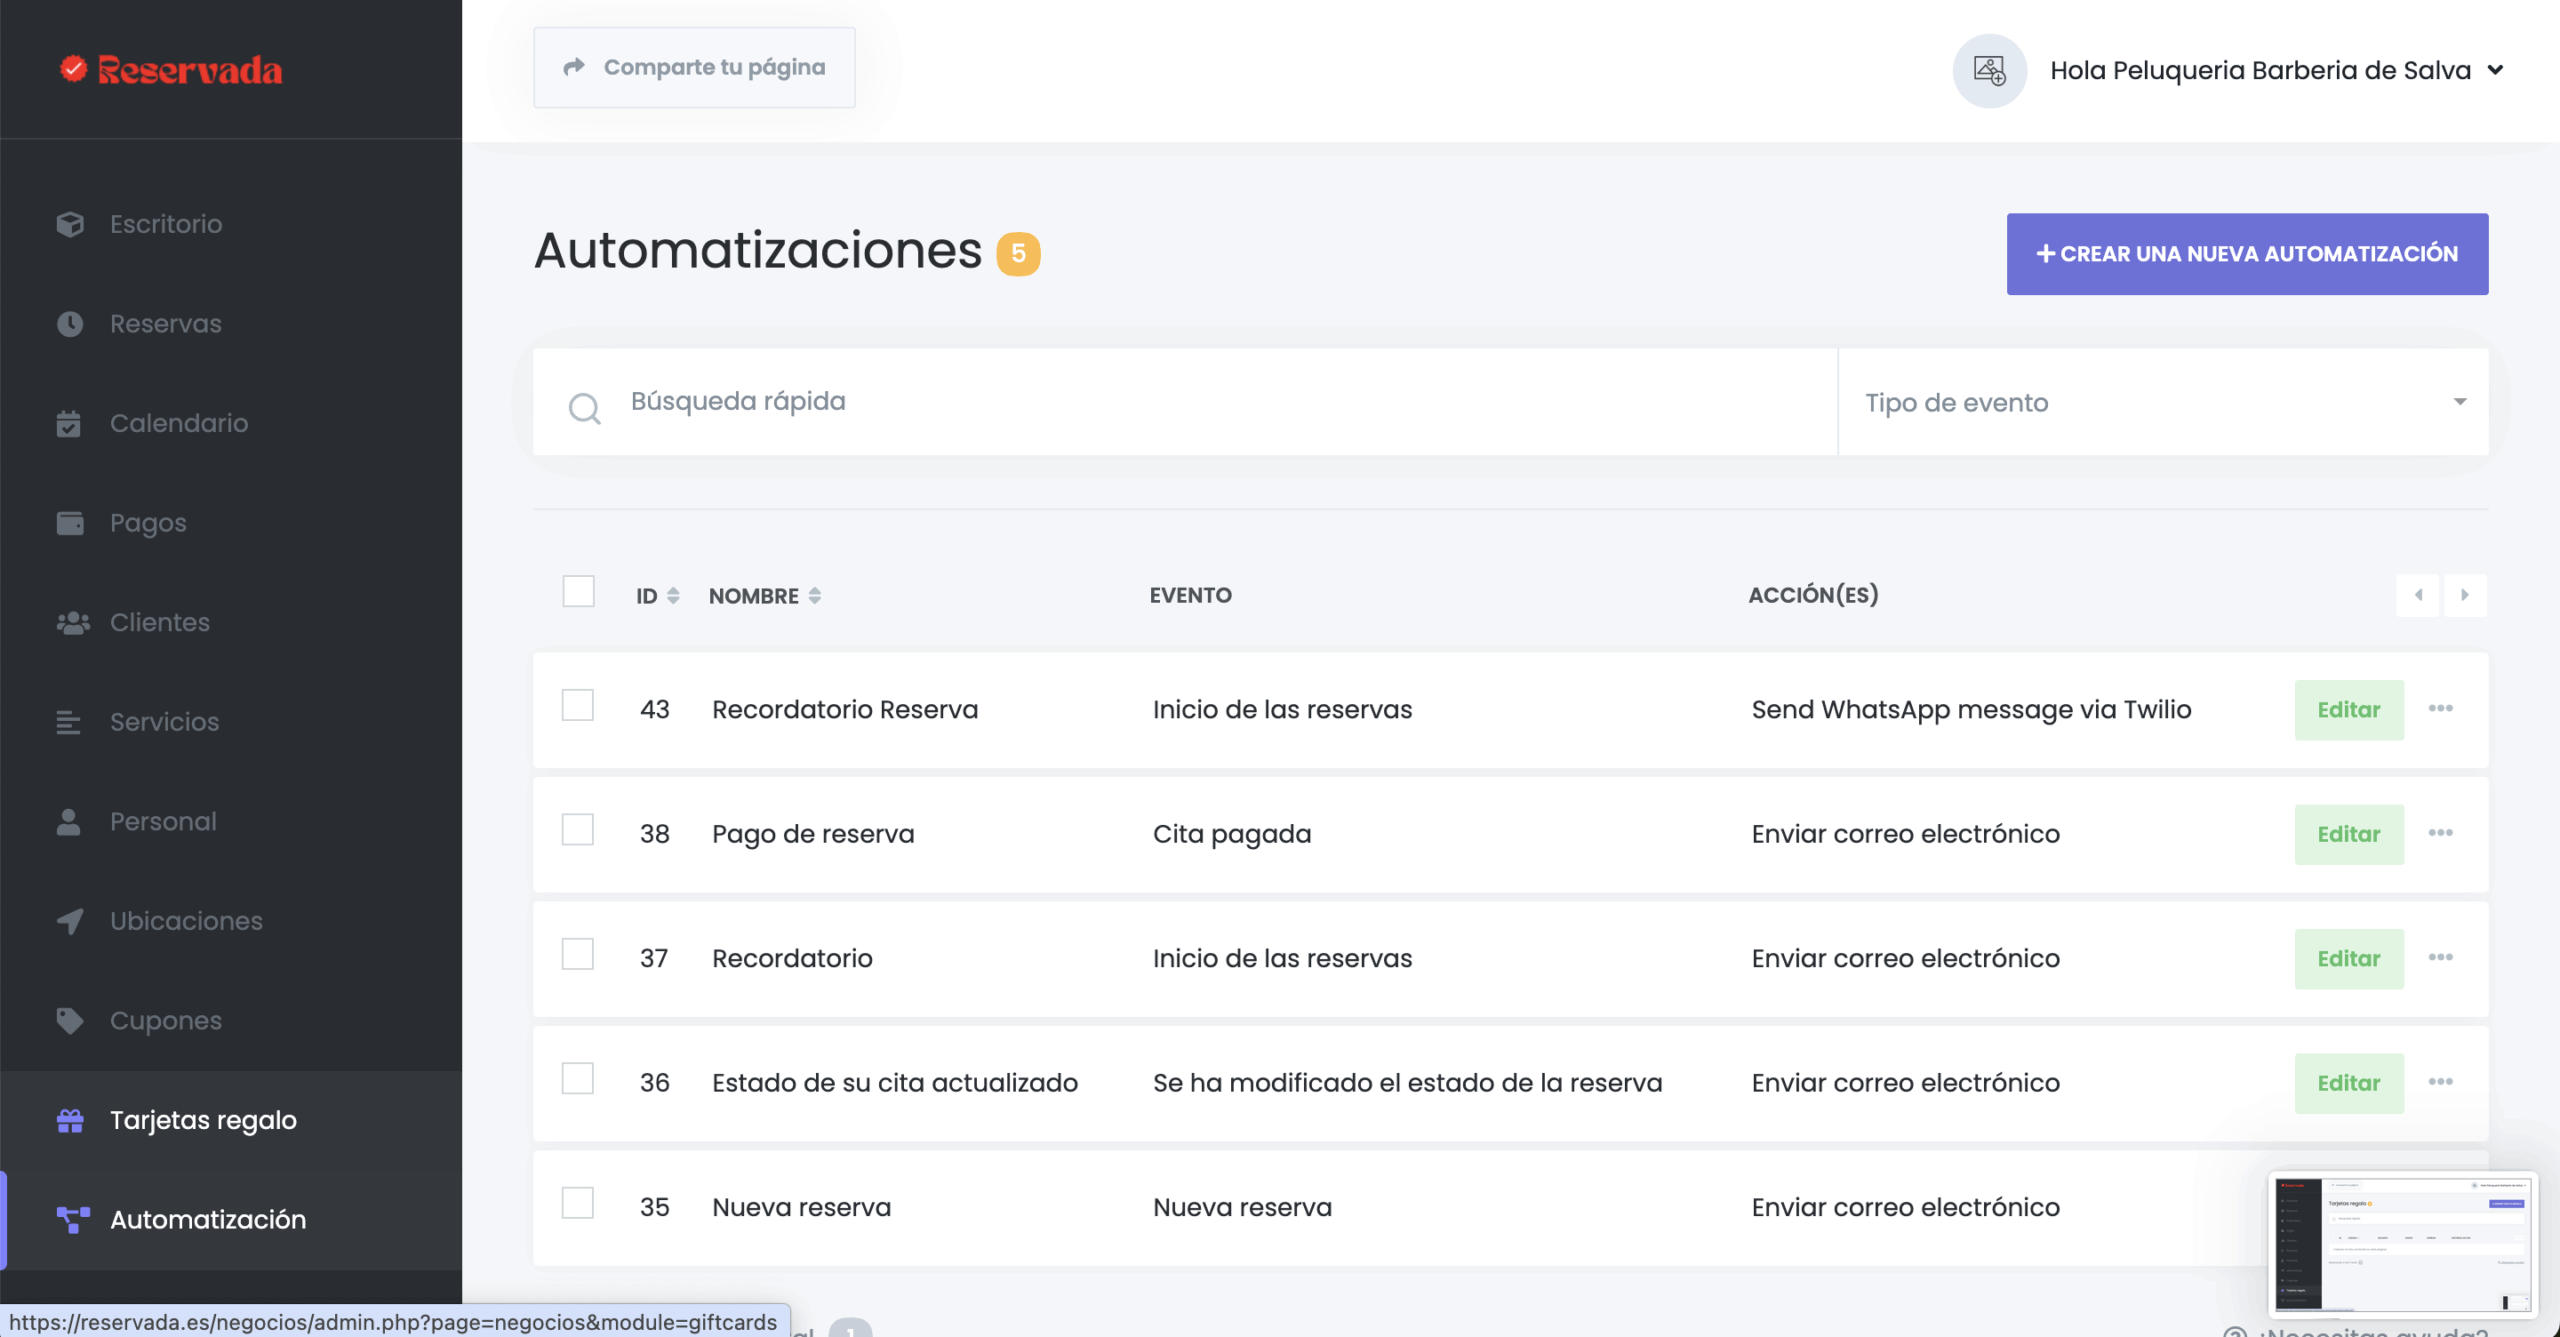Click Crear una nueva automatización button
This screenshot has width=2560, height=1337.
2246,254
